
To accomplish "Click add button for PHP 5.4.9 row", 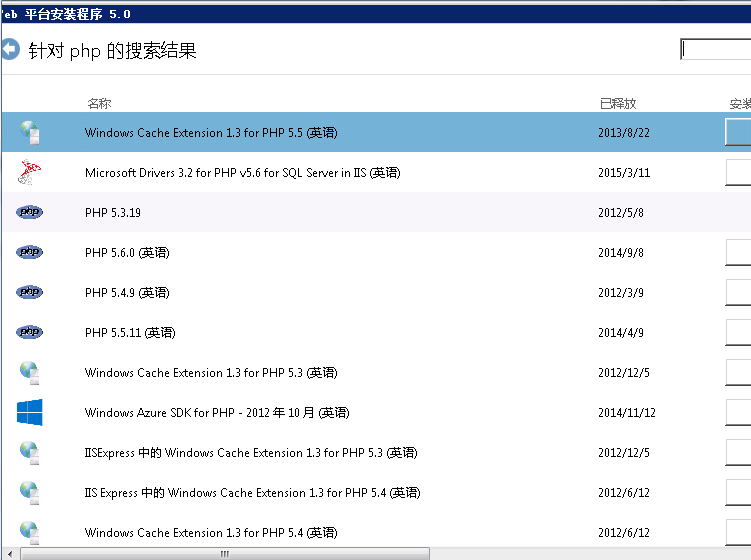I will pos(738,292).
